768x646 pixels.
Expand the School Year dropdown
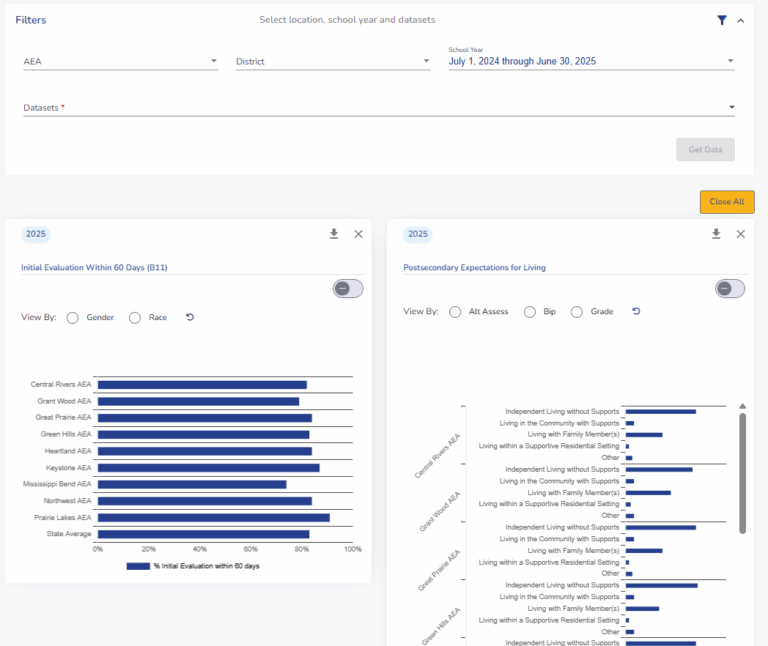pyautogui.click(x=591, y=61)
